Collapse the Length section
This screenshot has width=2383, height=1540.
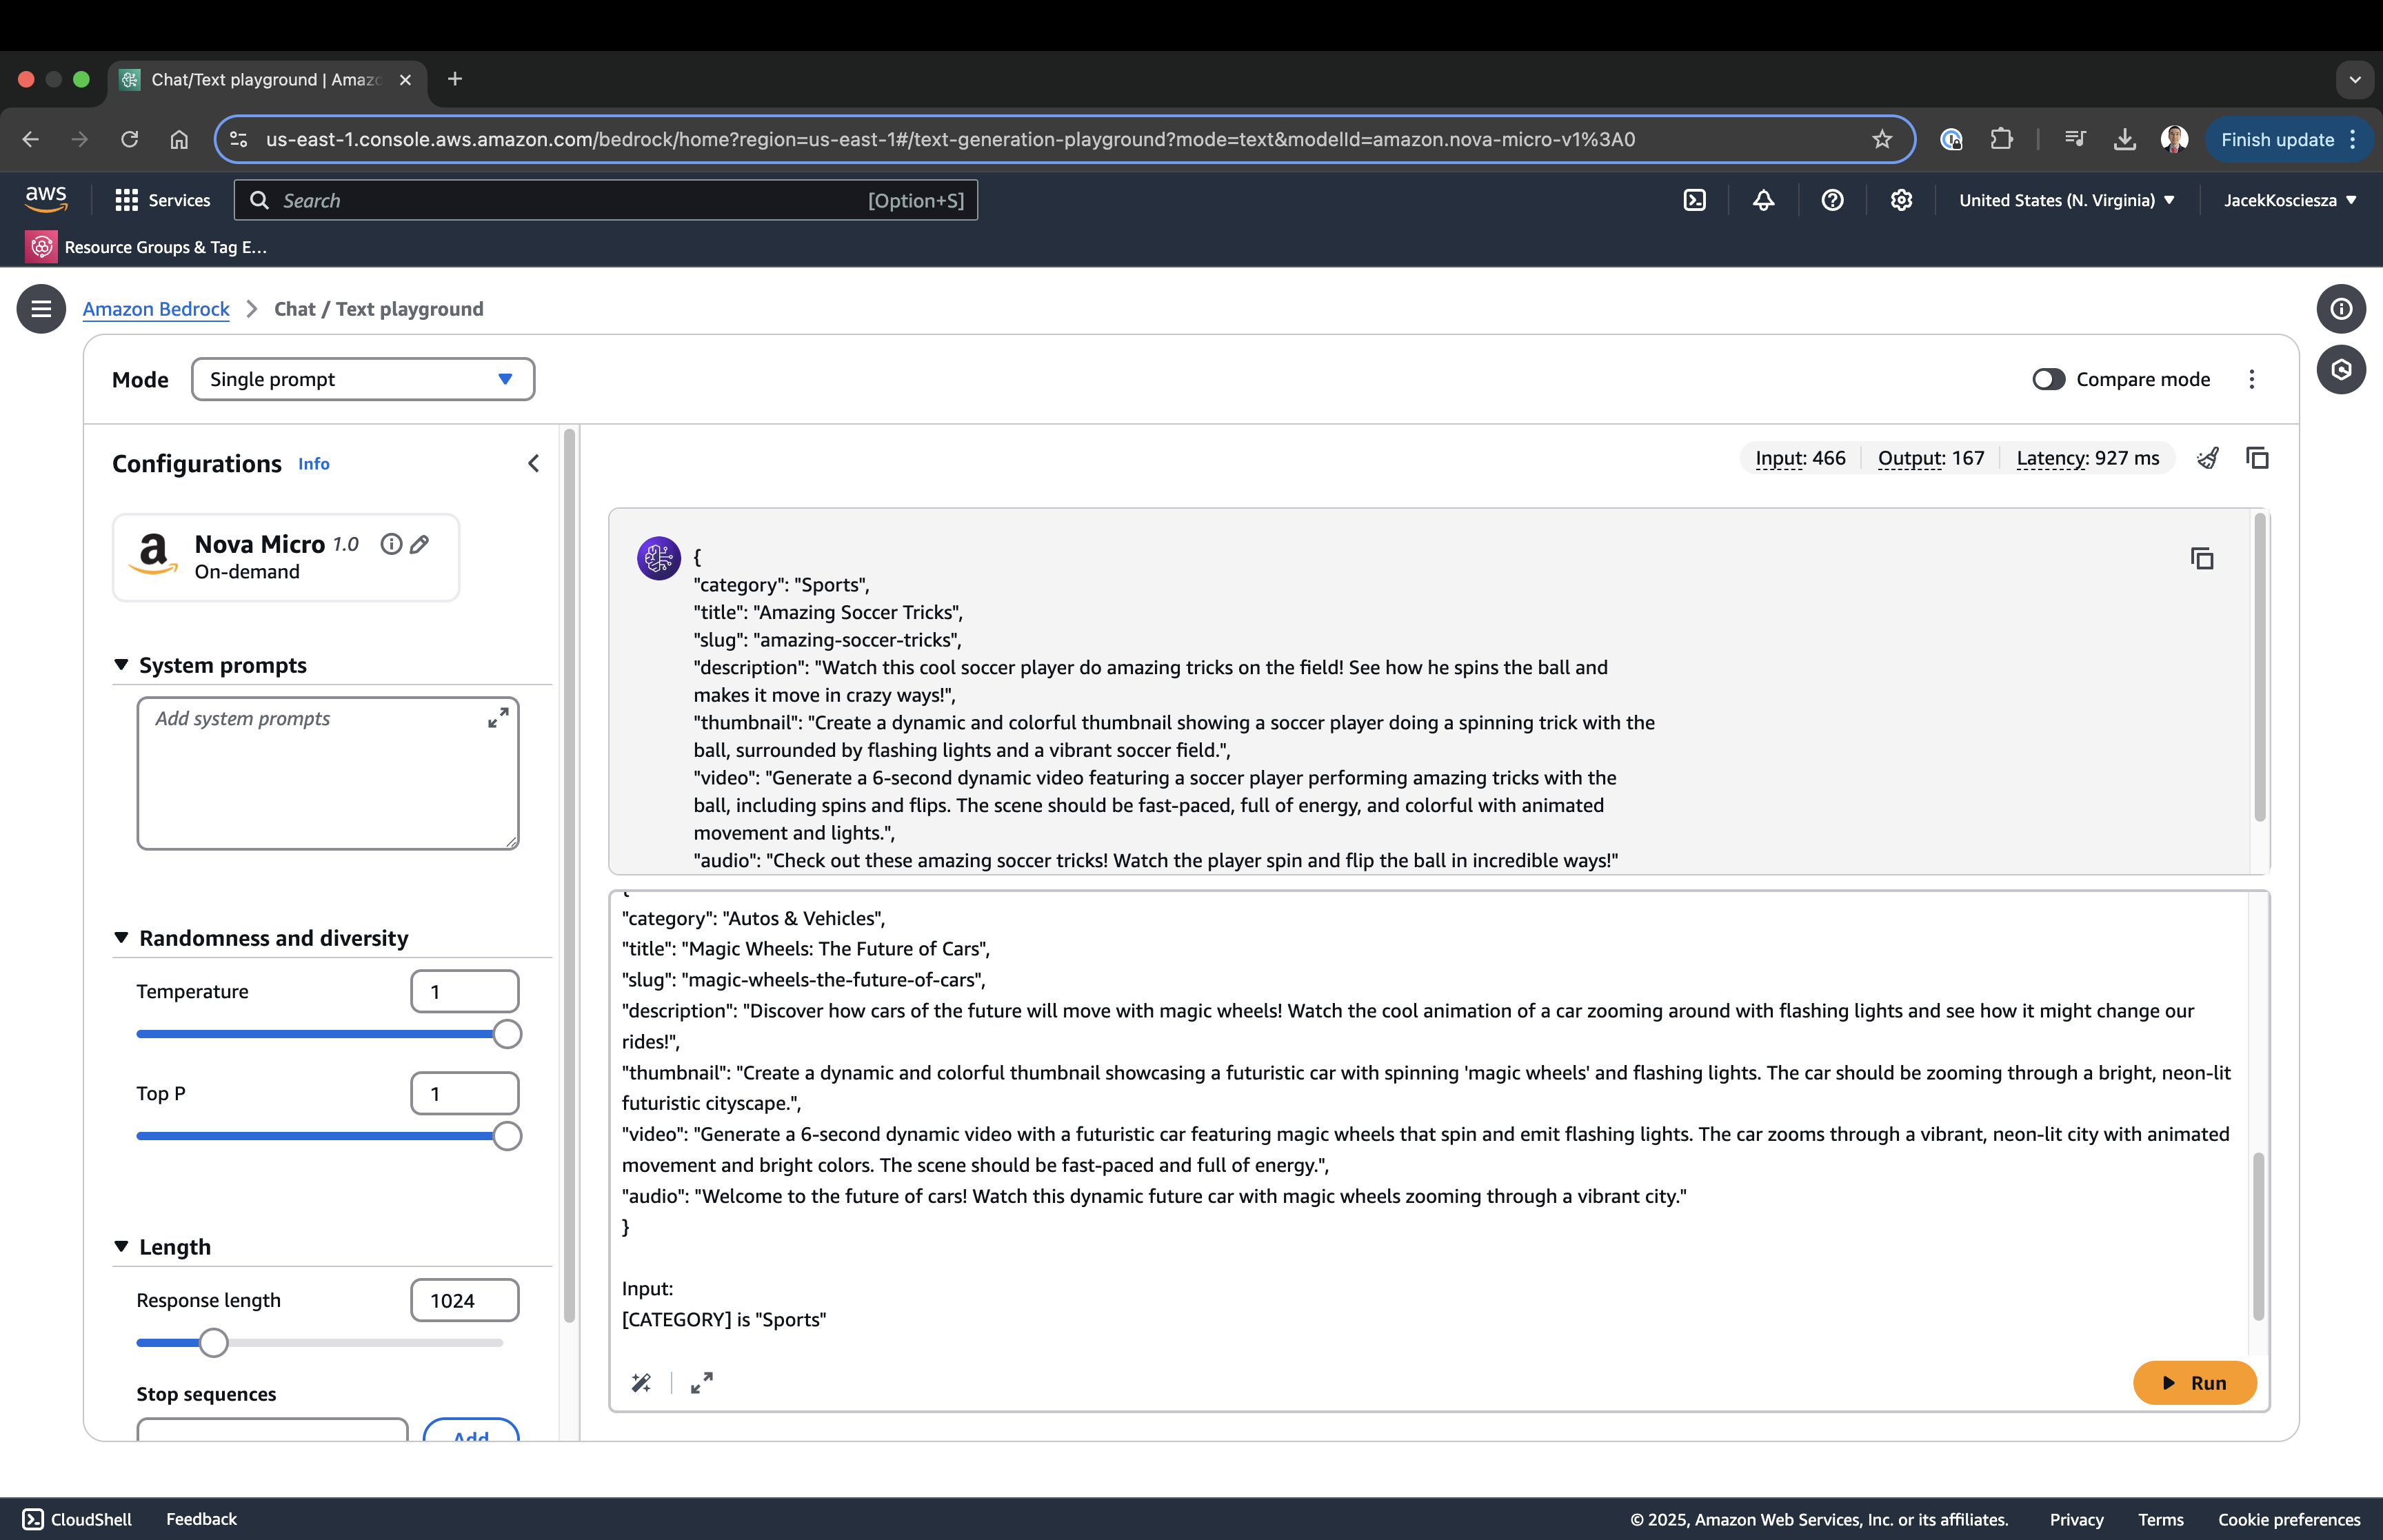click(x=121, y=1247)
